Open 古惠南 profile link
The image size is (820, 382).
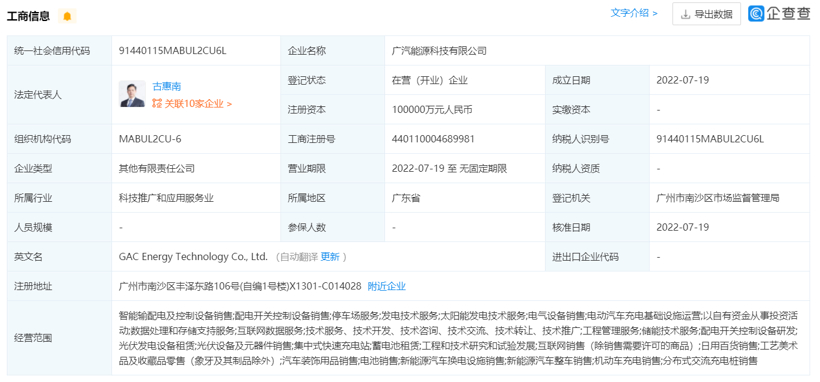(167, 87)
